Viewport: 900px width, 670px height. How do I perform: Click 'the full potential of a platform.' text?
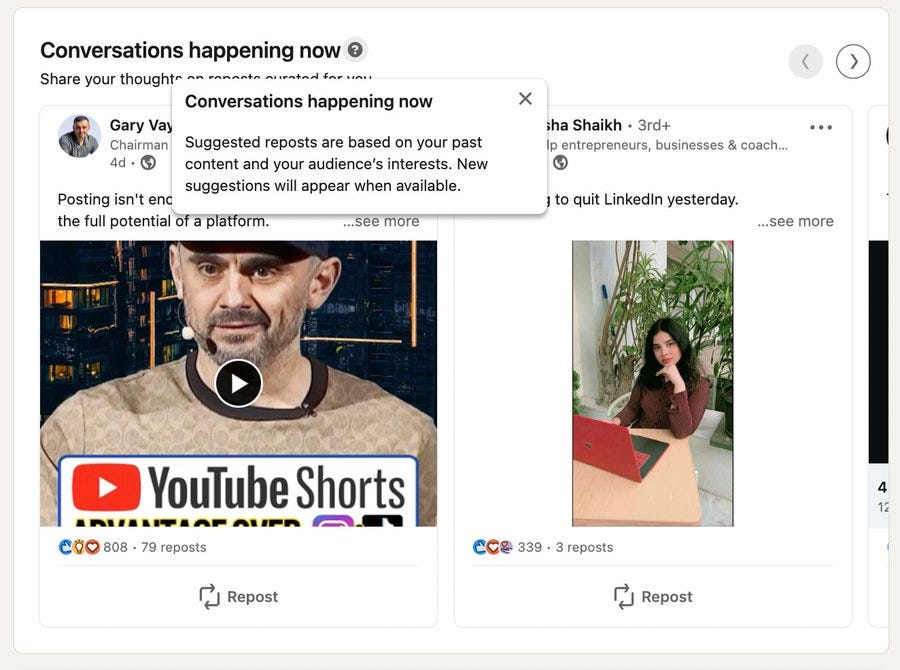click(163, 221)
